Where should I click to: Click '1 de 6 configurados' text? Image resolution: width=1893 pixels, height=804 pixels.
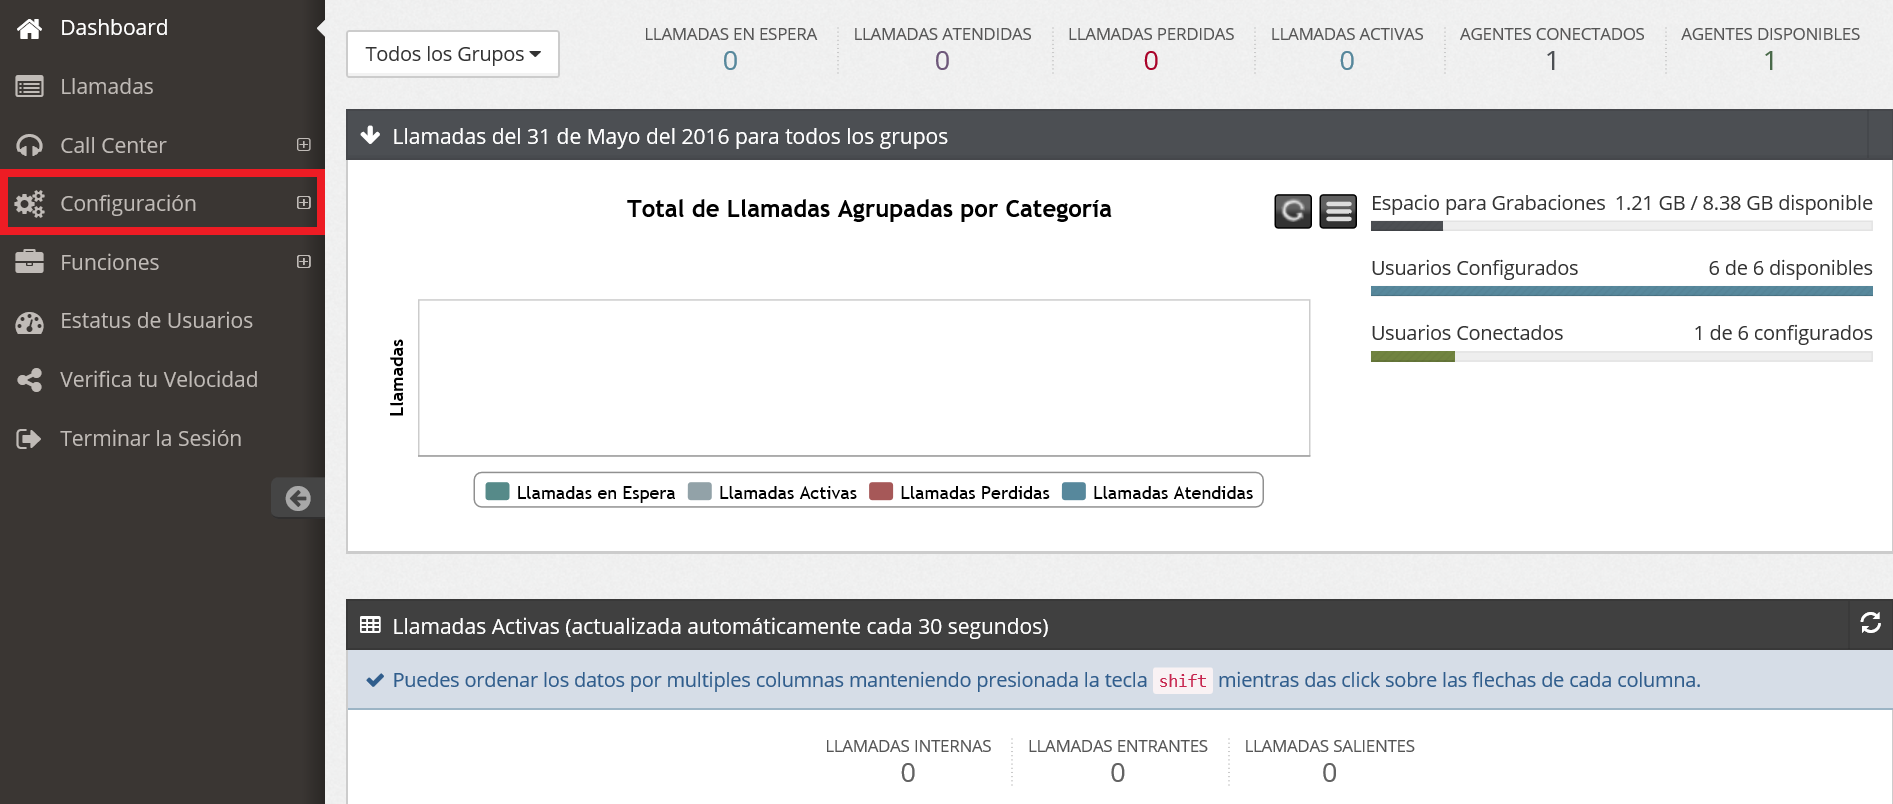(x=1783, y=333)
